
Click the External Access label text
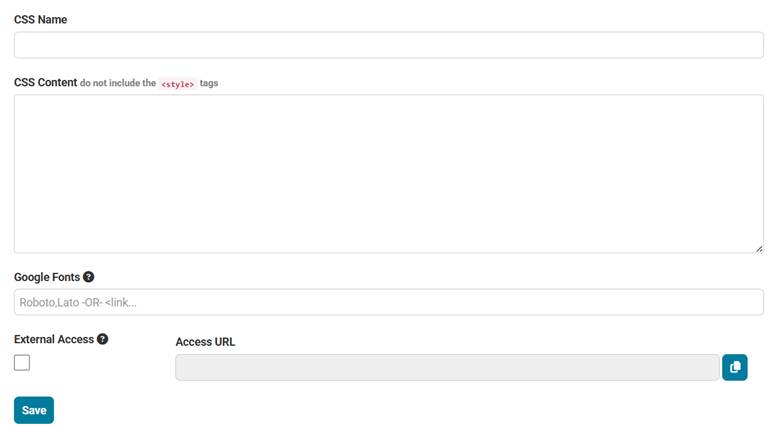tap(54, 339)
